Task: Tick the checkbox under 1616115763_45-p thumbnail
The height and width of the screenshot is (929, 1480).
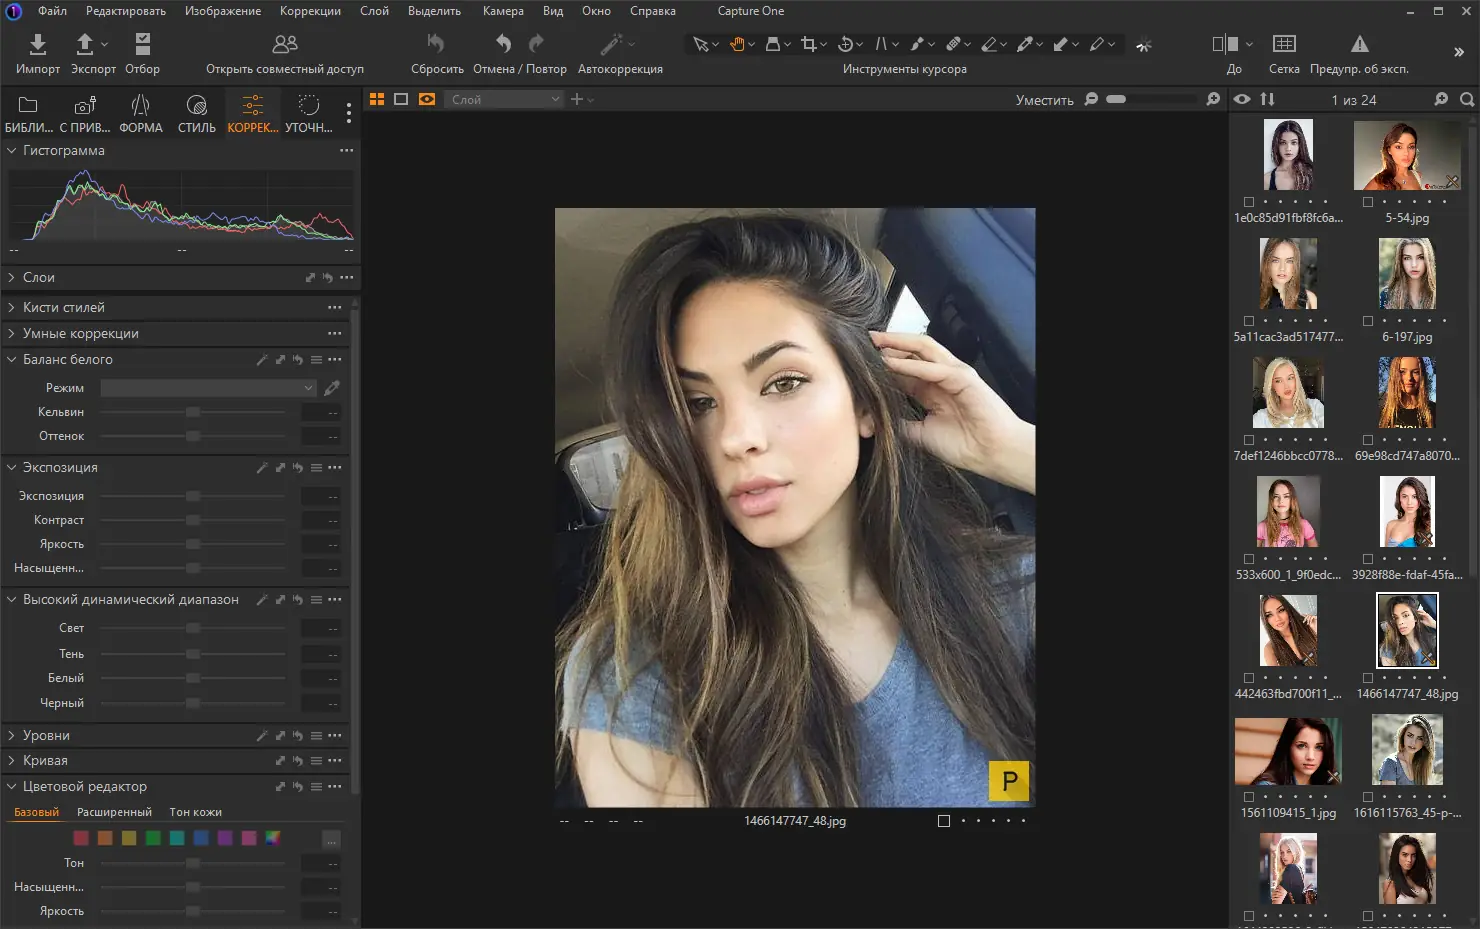Action: [x=1367, y=797]
